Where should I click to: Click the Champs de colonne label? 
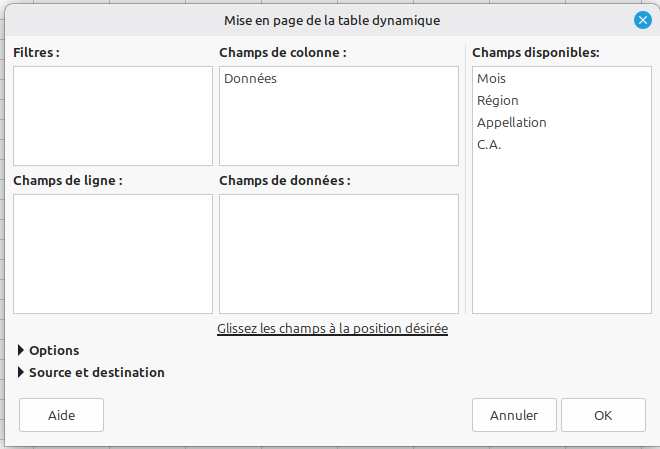point(283,53)
